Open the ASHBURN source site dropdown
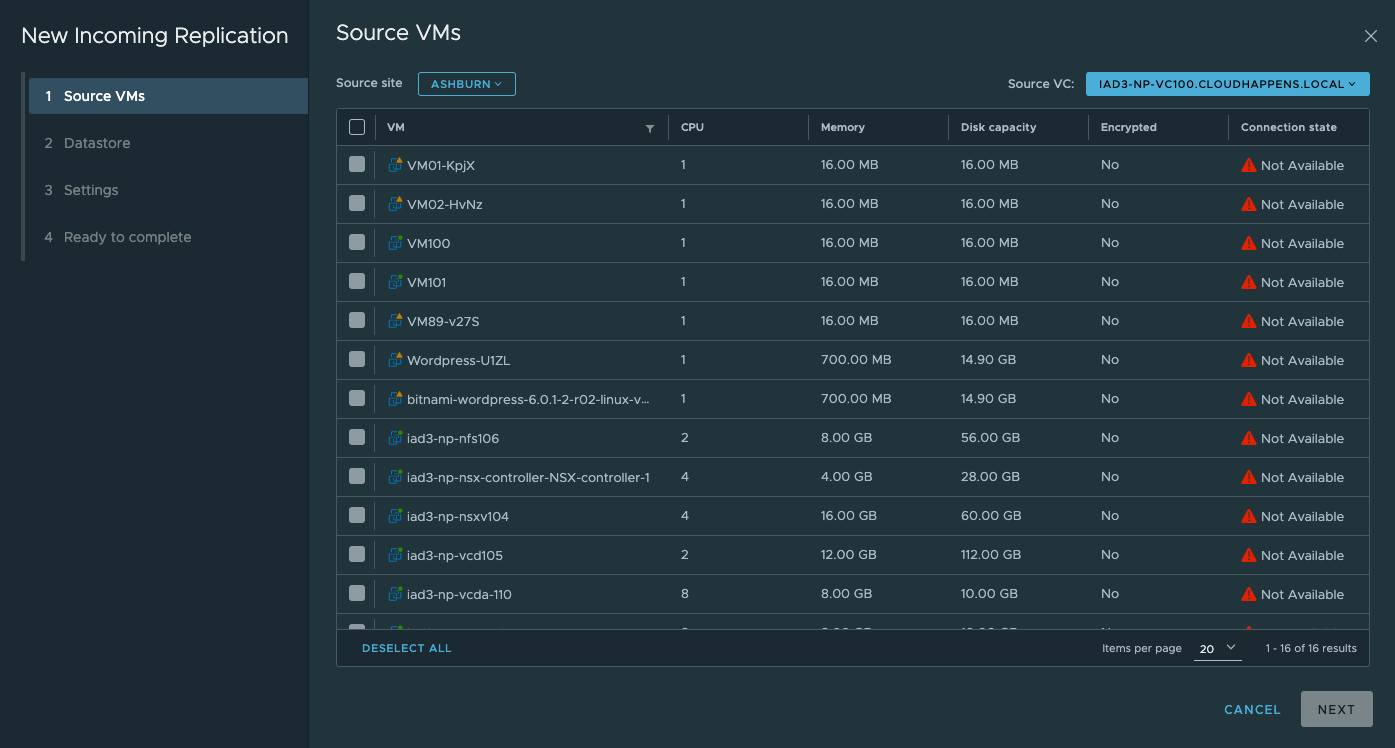The width and height of the screenshot is (1395, 748). [x=466, y=84]
